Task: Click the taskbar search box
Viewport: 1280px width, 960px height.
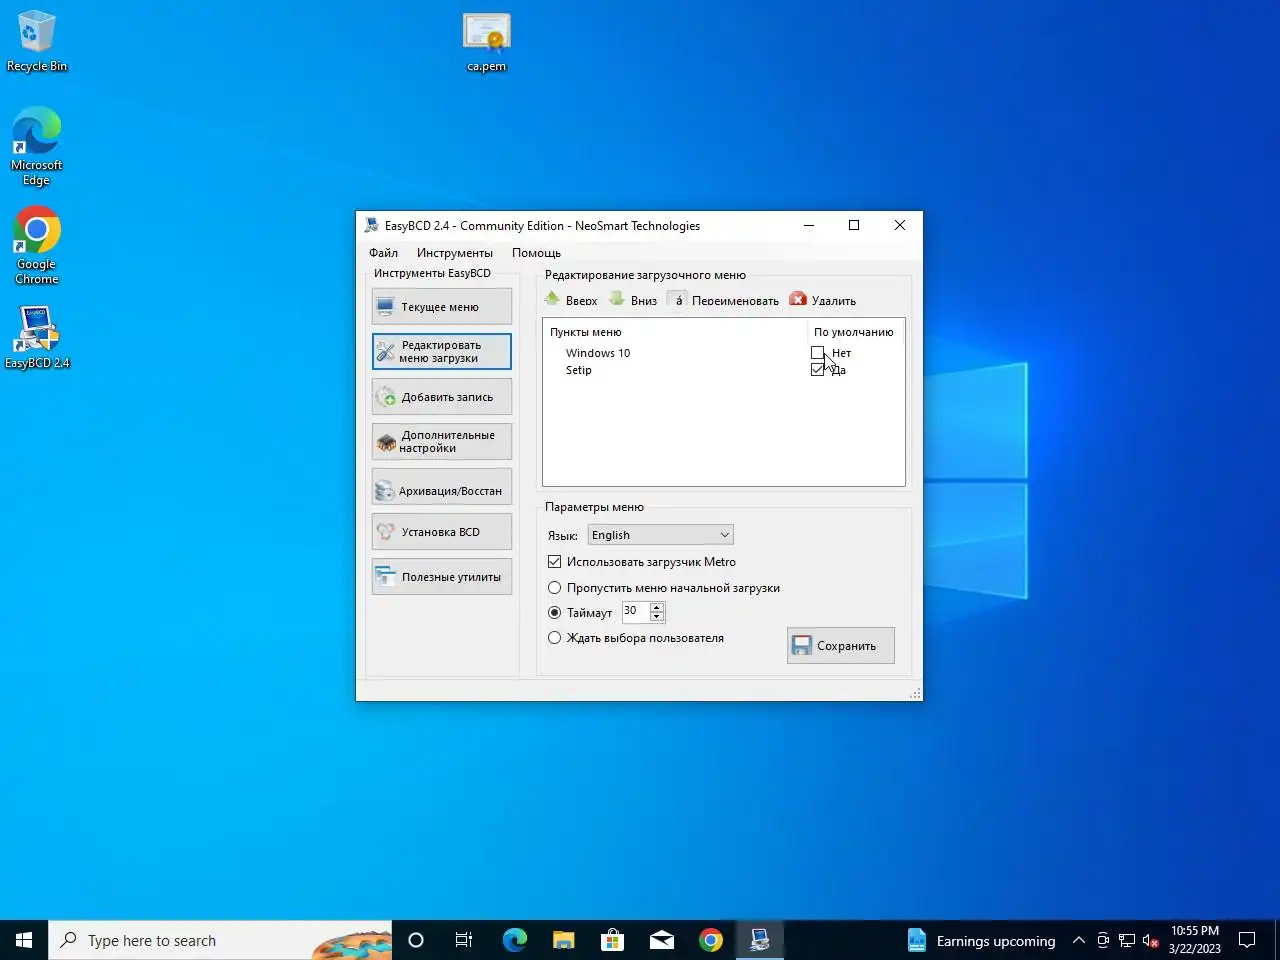Action: (x=220, y=940)
